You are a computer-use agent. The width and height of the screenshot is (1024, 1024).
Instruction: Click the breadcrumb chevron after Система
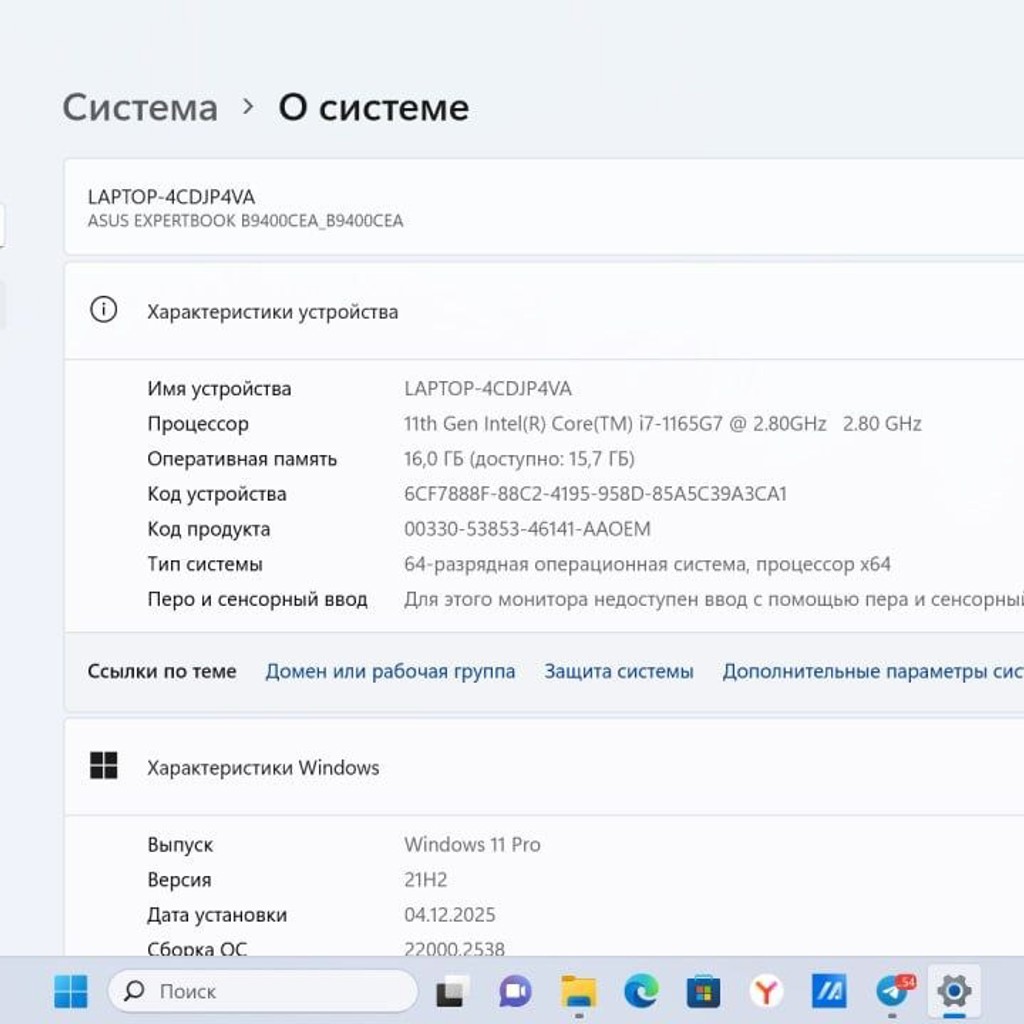point(248,106)
